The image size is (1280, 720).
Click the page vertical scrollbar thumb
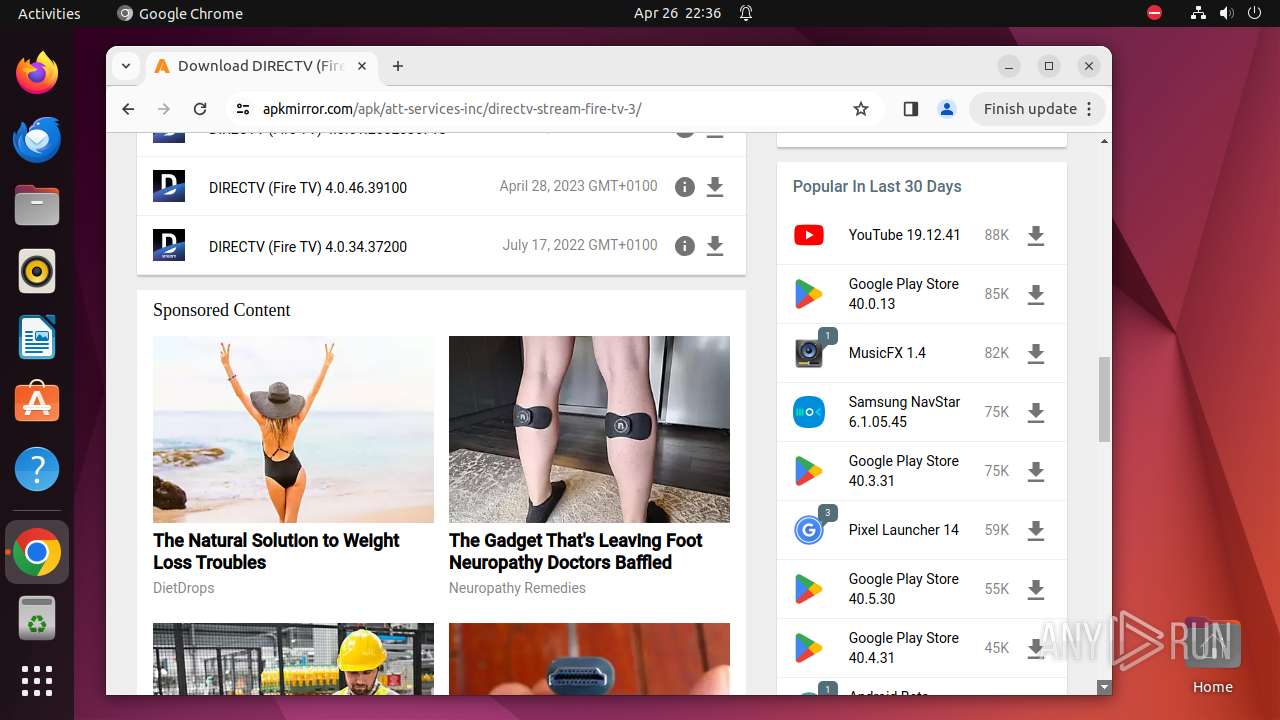[x=1104, y=398]
